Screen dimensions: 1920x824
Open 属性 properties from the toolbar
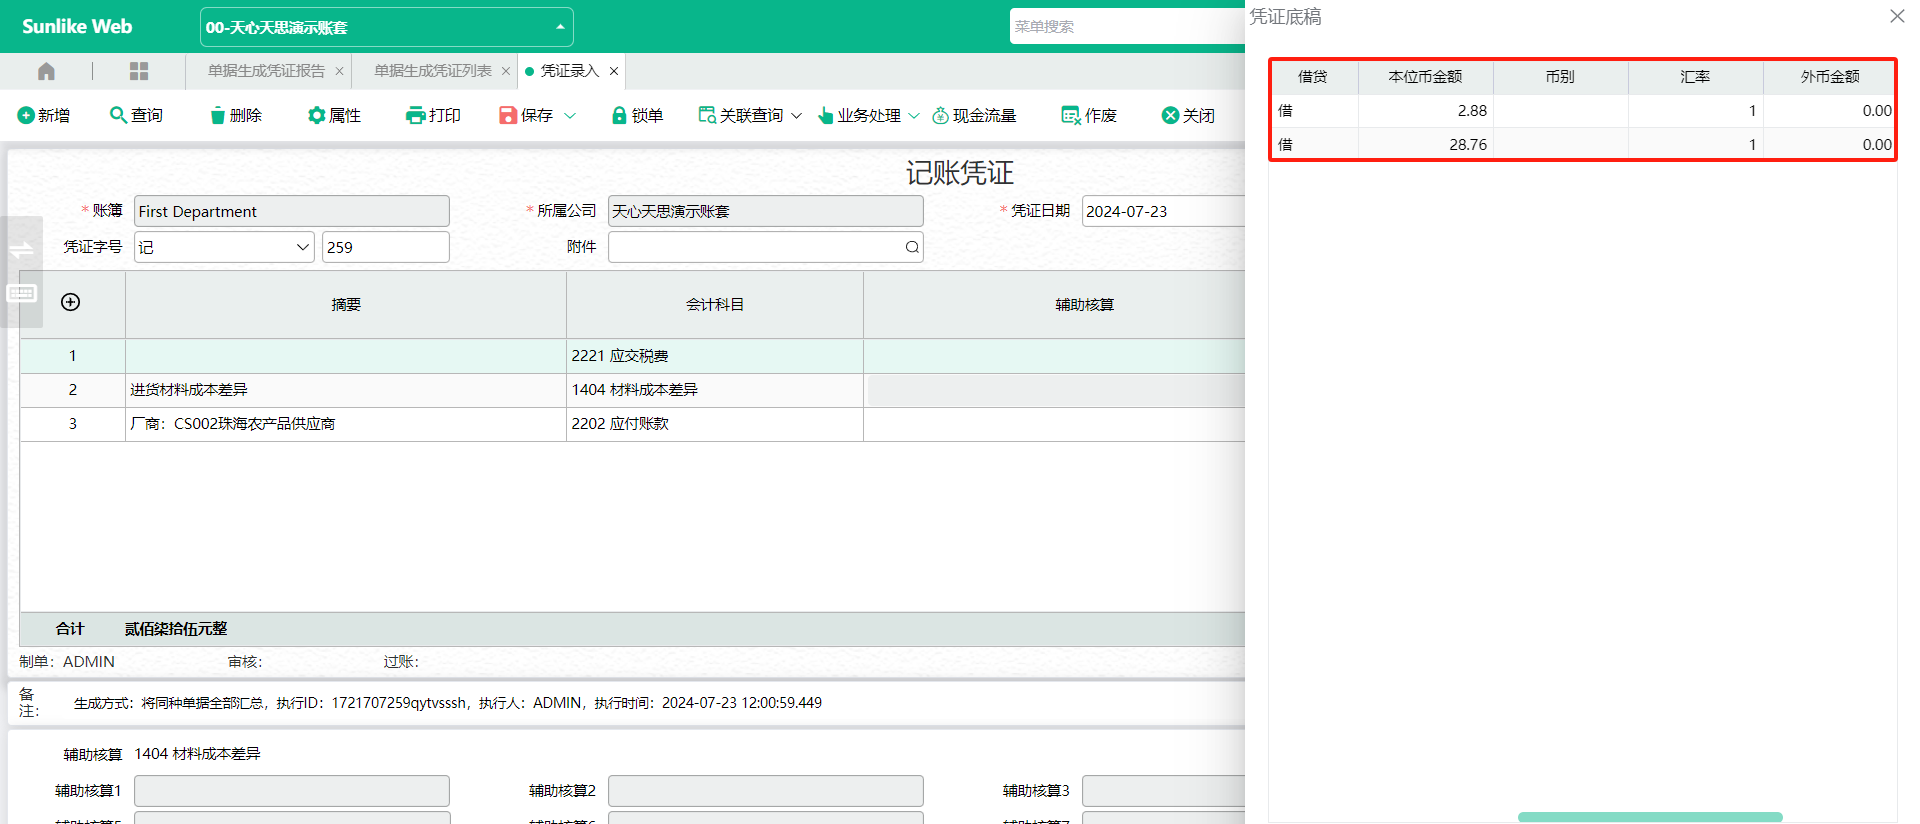(x=334, y=116)
